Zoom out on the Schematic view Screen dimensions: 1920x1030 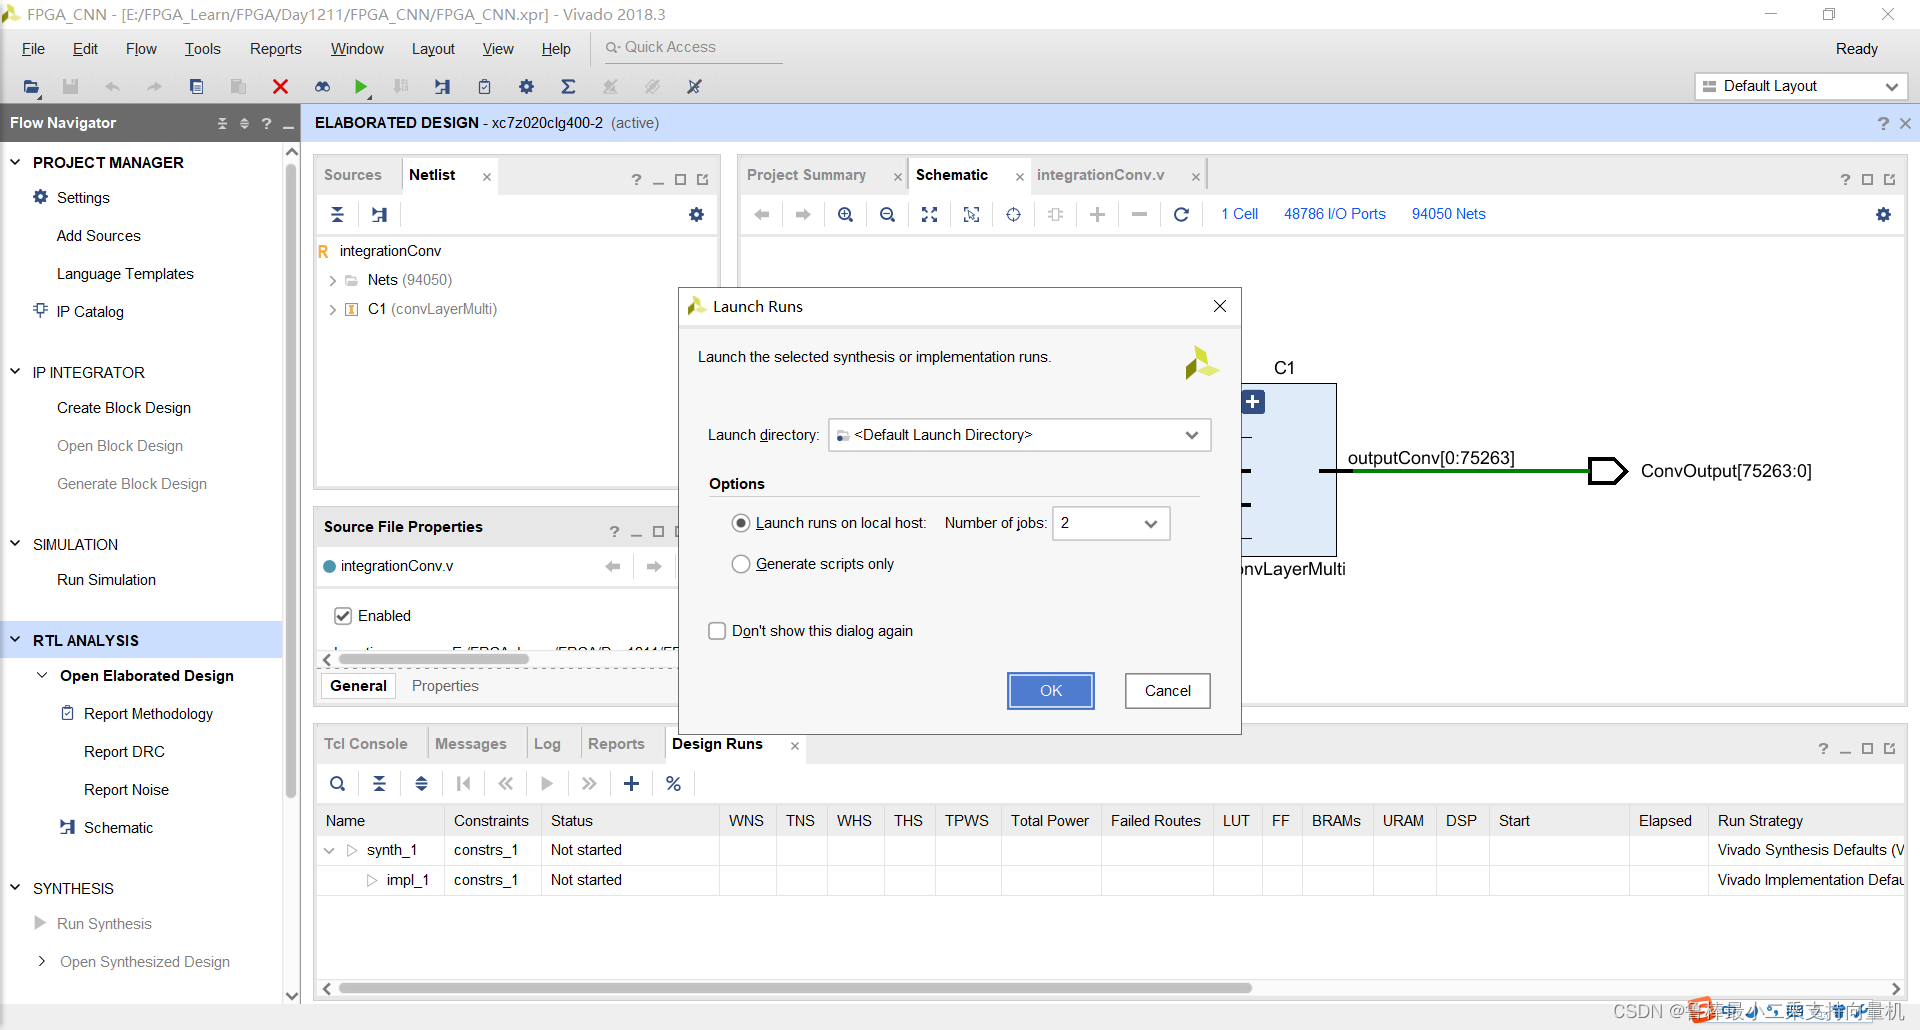click(x=887, y=214)
